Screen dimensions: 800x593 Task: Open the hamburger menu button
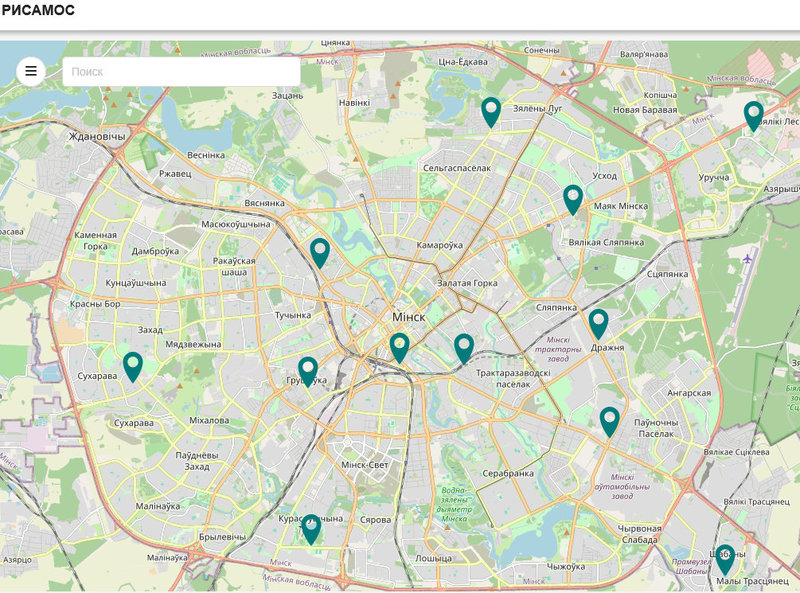tap(31, 71)
